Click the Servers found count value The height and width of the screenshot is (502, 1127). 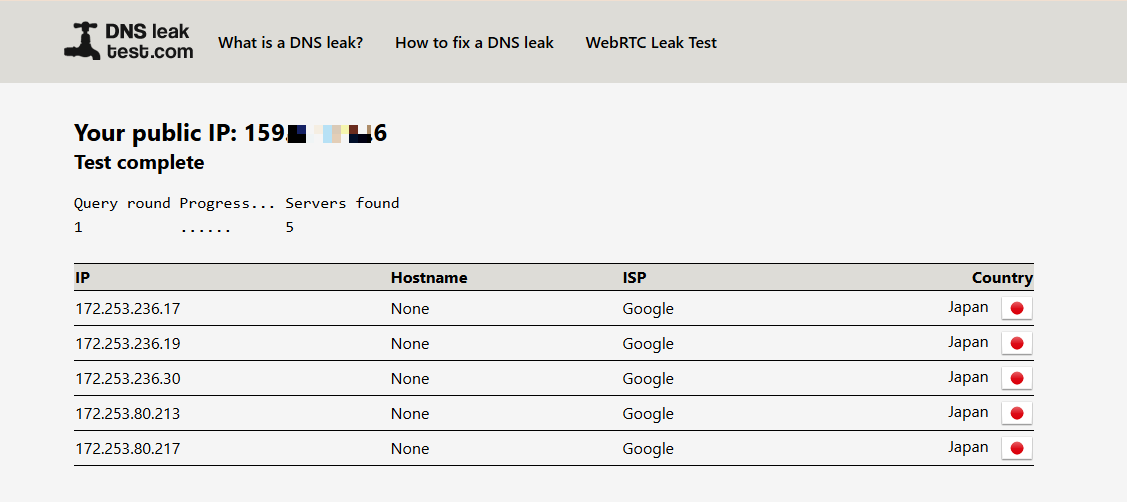289,228
